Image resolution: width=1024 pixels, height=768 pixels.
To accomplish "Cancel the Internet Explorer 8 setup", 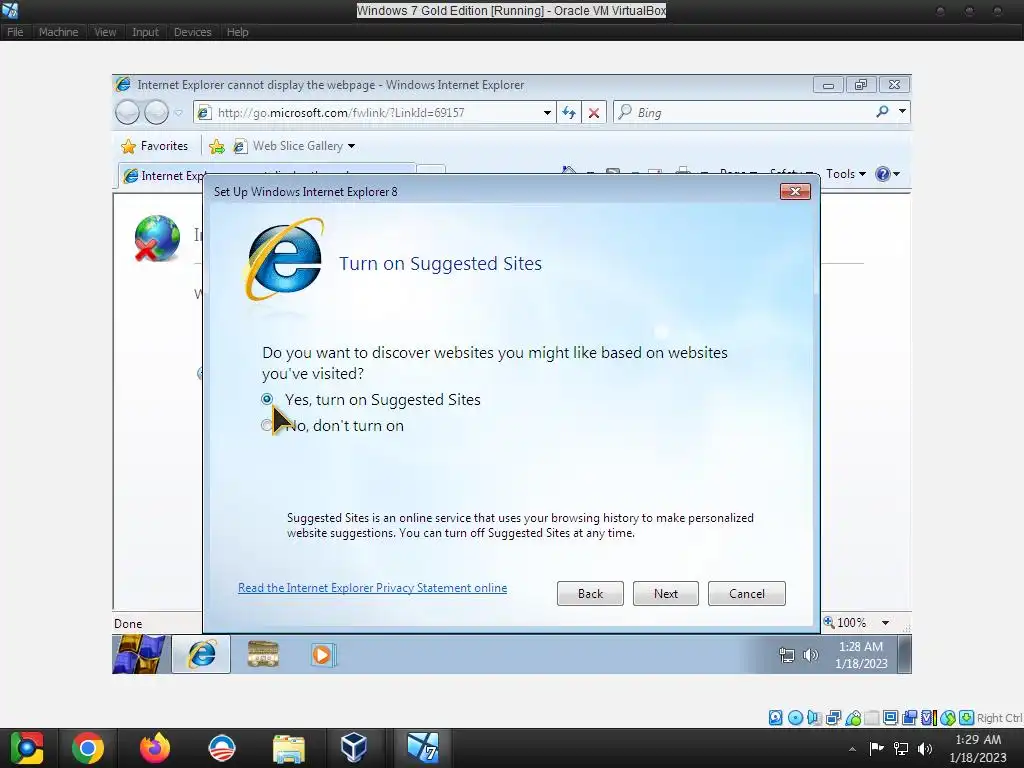I will pos(746,593).
